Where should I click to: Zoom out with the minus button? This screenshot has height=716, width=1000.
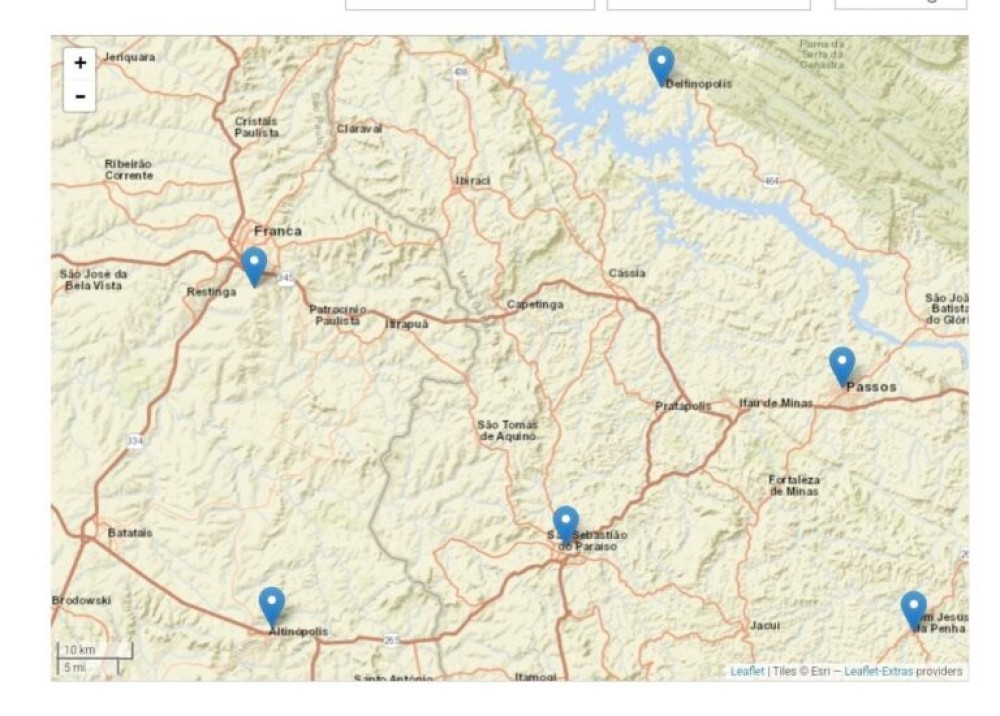click(x=80, y=96)
